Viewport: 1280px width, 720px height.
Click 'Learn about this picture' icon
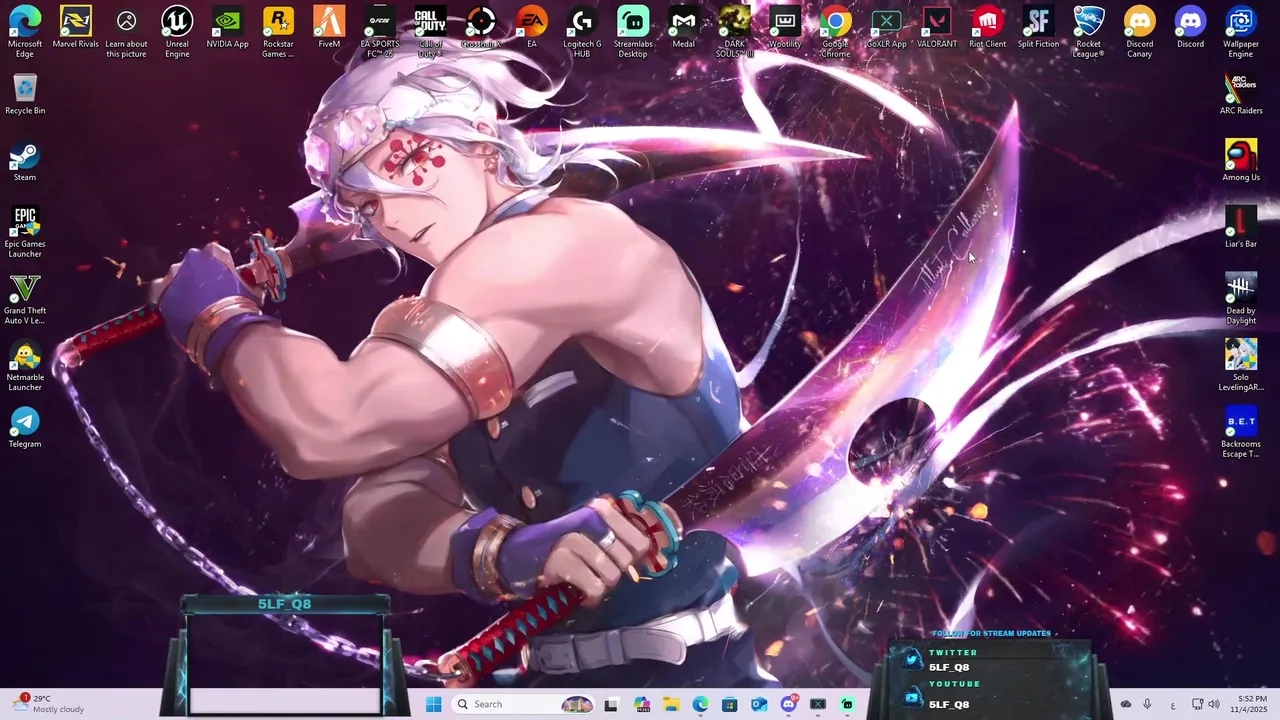[126, 31]
